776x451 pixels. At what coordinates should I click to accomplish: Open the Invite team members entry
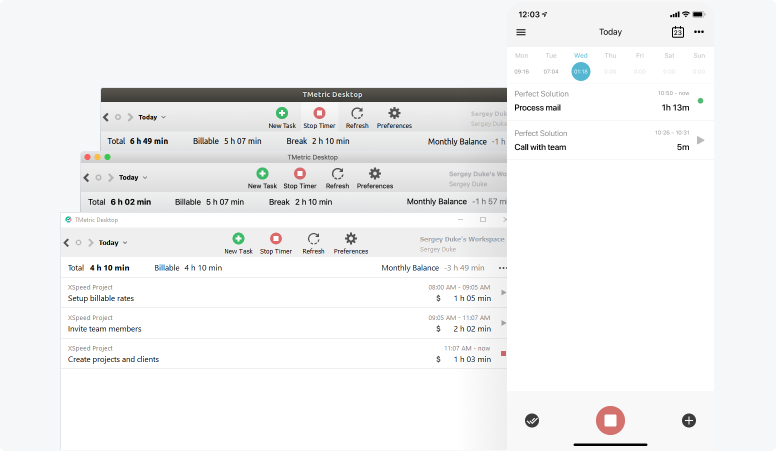point(284,324)
